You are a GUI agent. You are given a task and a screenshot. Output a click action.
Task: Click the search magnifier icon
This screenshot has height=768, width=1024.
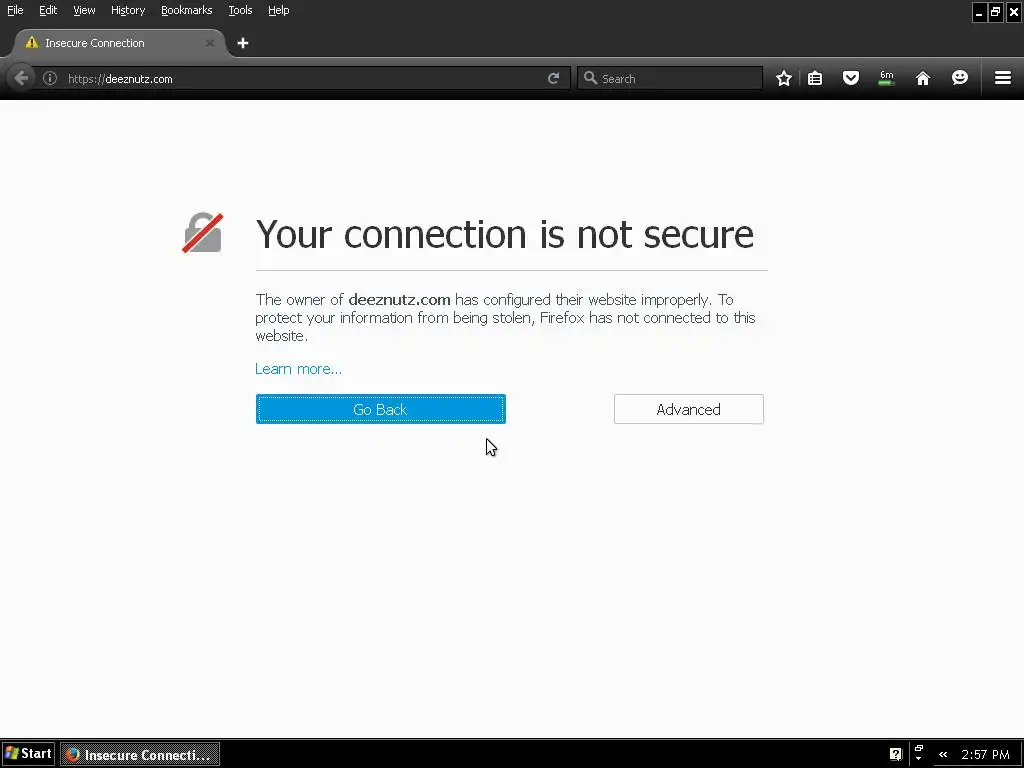click(x=590, y=78)
